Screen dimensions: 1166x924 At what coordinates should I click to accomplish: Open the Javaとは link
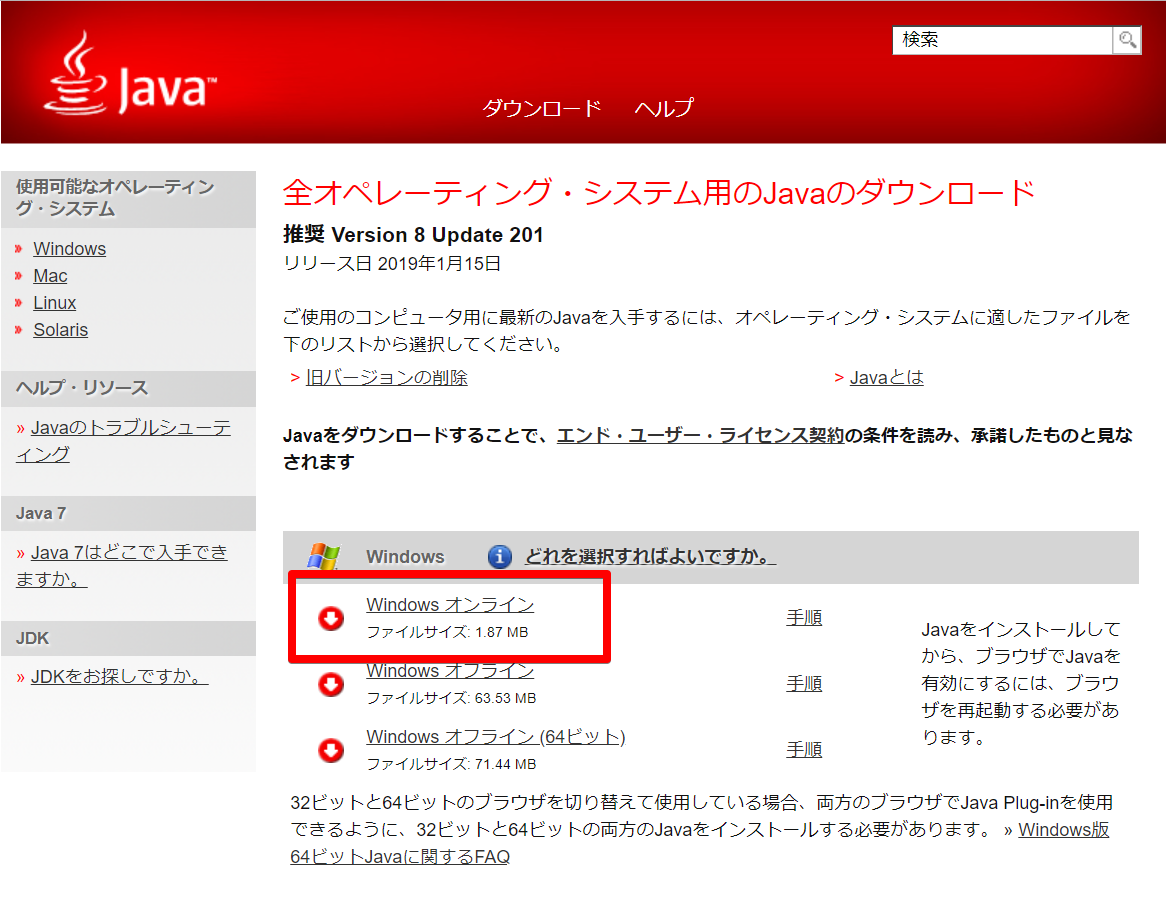click(888, 377)
